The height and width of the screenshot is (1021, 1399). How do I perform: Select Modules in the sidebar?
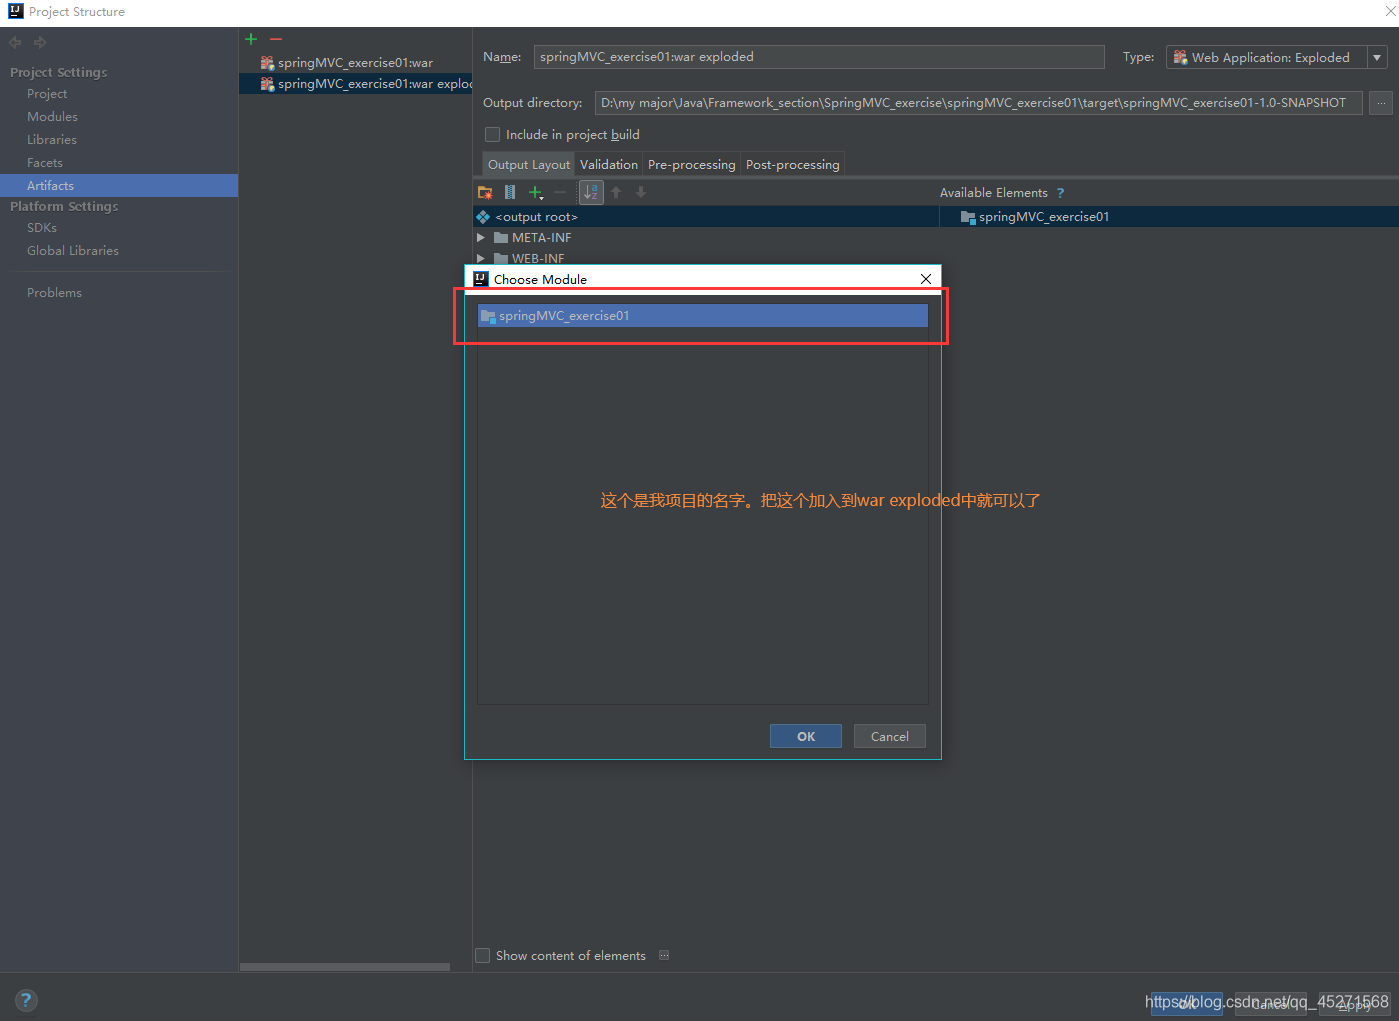pos(52,116)
